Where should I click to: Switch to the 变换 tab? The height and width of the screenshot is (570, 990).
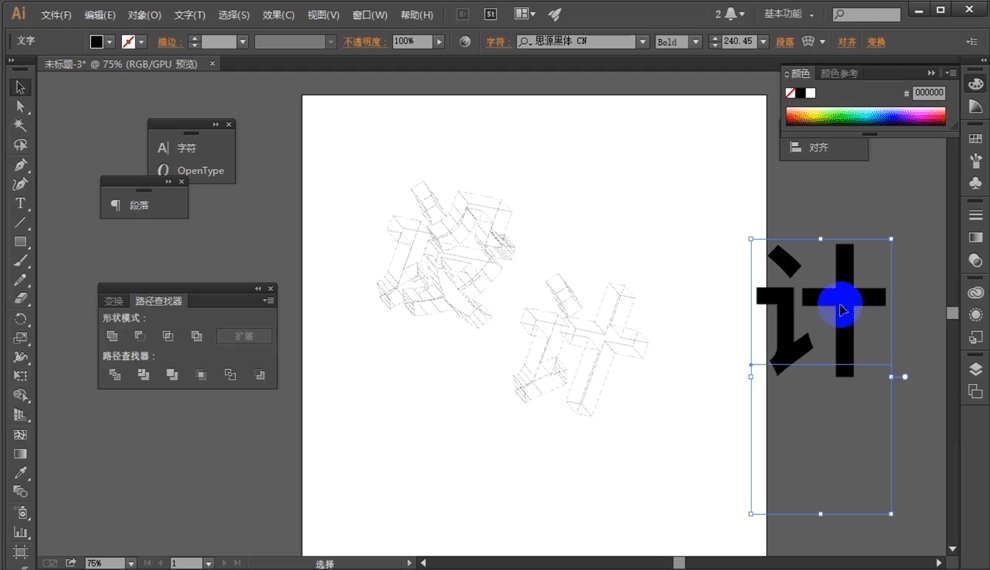click(x=114, y=301)
